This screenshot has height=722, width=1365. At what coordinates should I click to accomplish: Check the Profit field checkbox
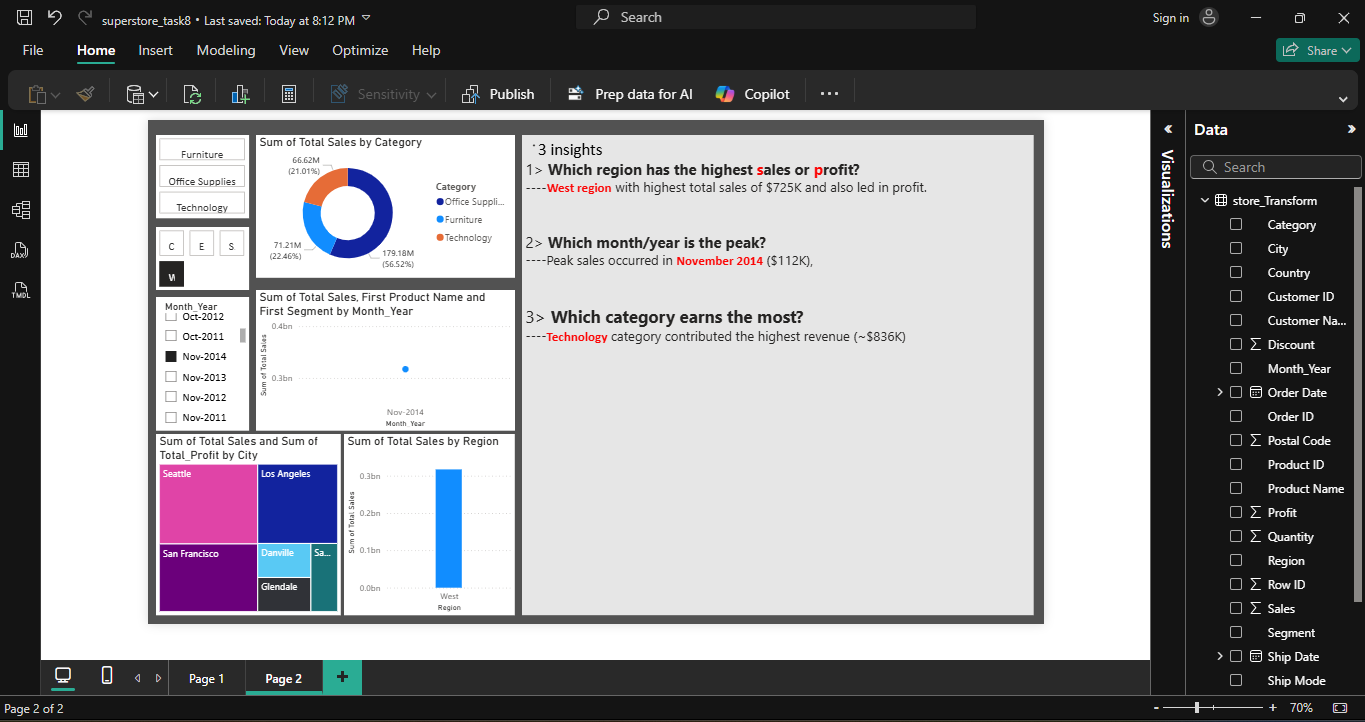[1236, 513]
